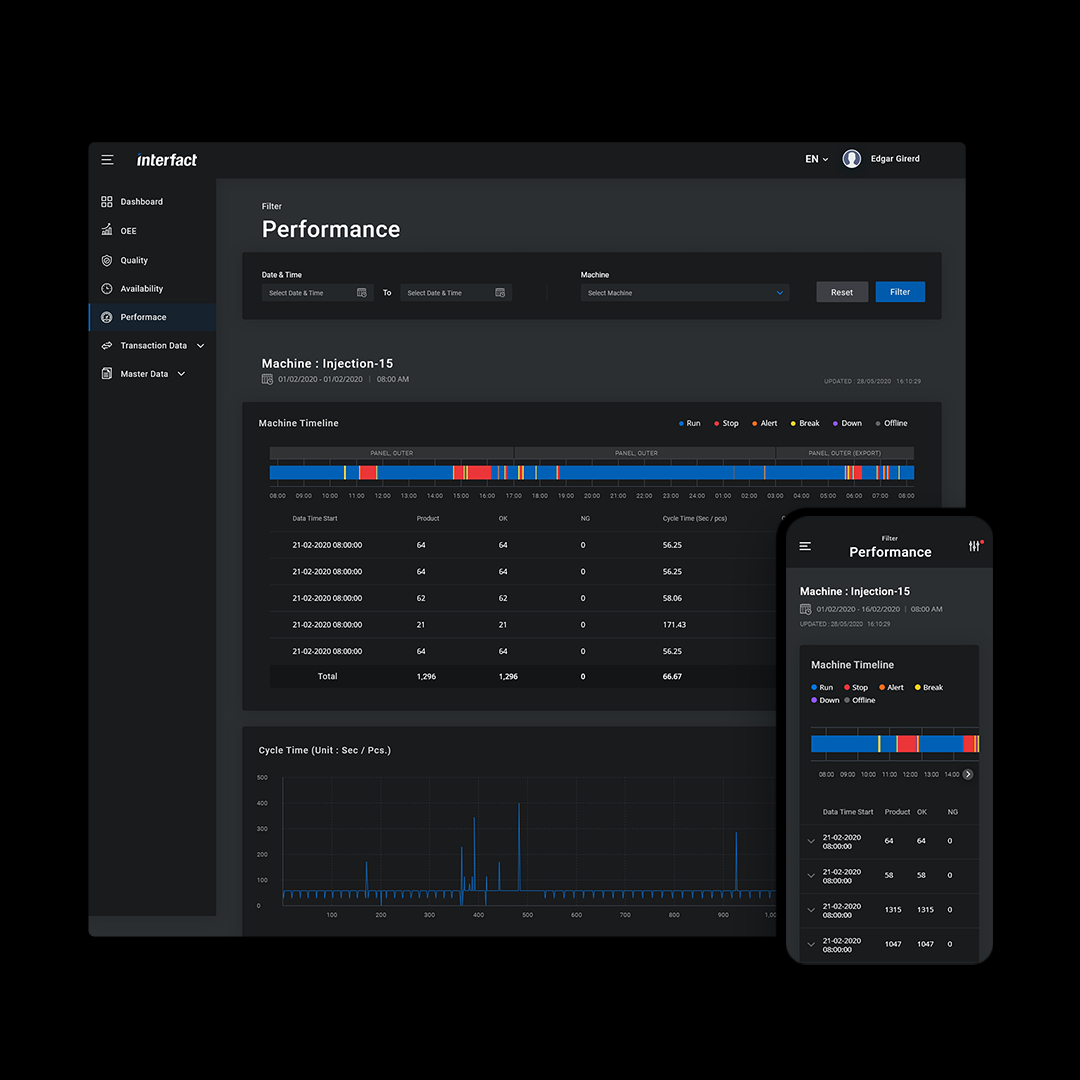
Task: Click the user avatar icon for Edgar Girerd
Action: (851, 159)
